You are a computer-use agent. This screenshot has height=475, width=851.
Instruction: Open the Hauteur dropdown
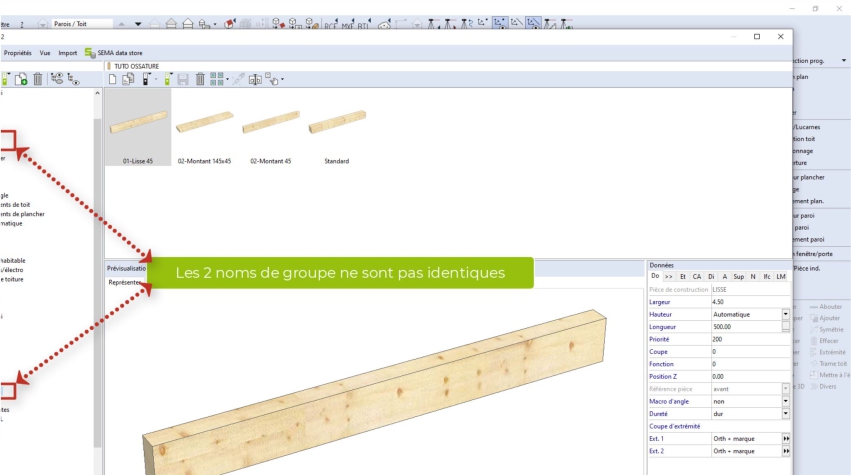coord(786,314)
